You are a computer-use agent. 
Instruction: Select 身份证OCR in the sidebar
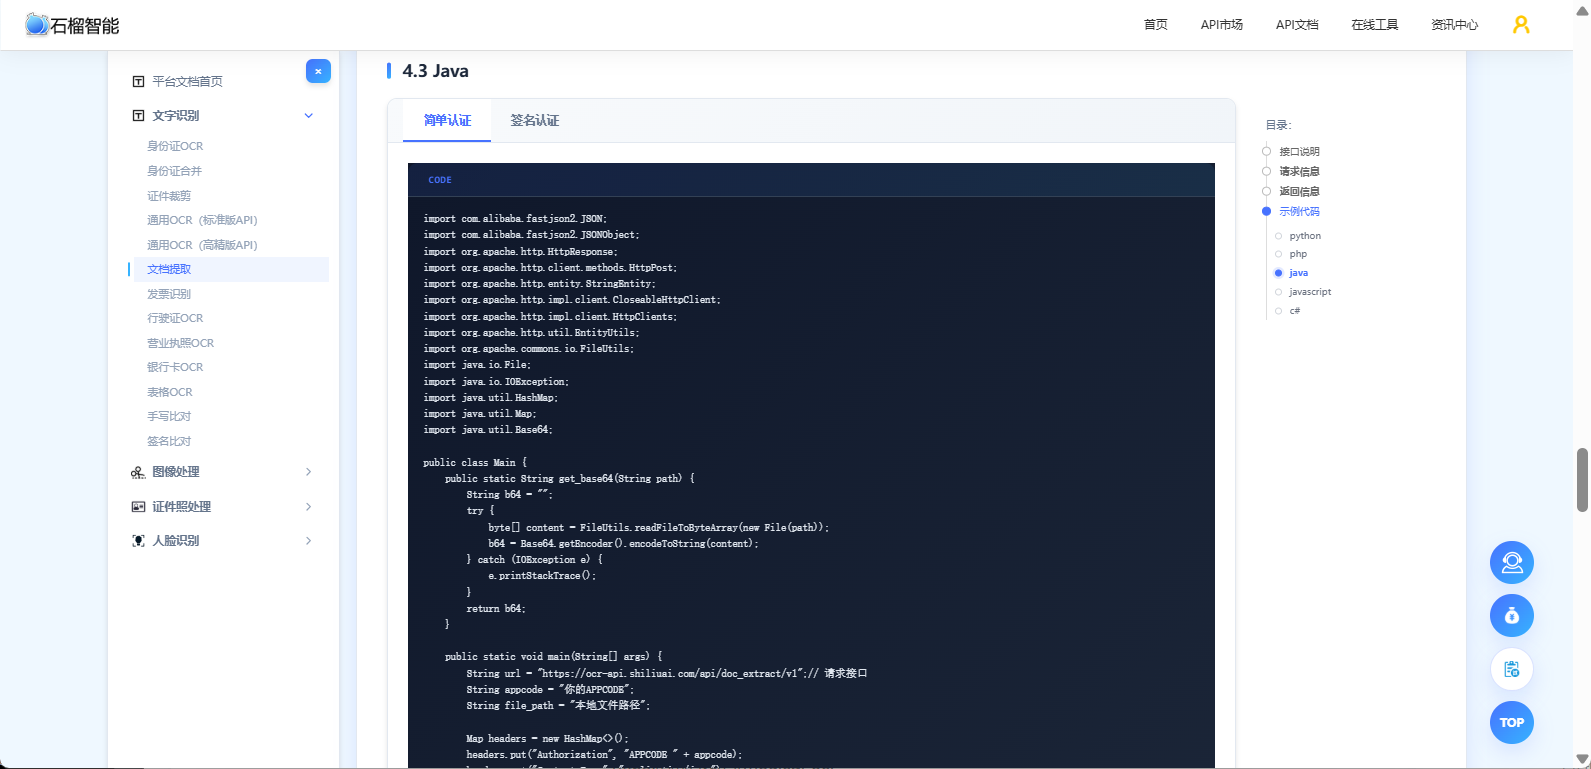click(x=175, y=146)
